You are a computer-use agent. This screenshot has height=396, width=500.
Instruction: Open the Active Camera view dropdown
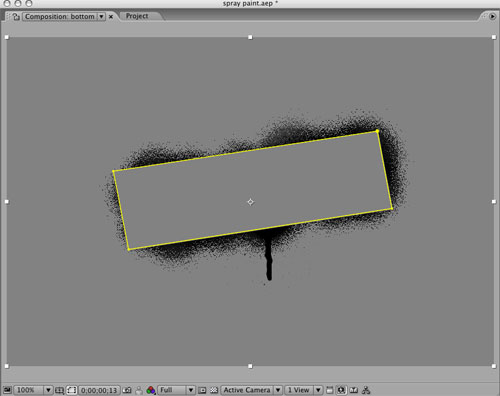pyautogui.click(x=252, y=390)
